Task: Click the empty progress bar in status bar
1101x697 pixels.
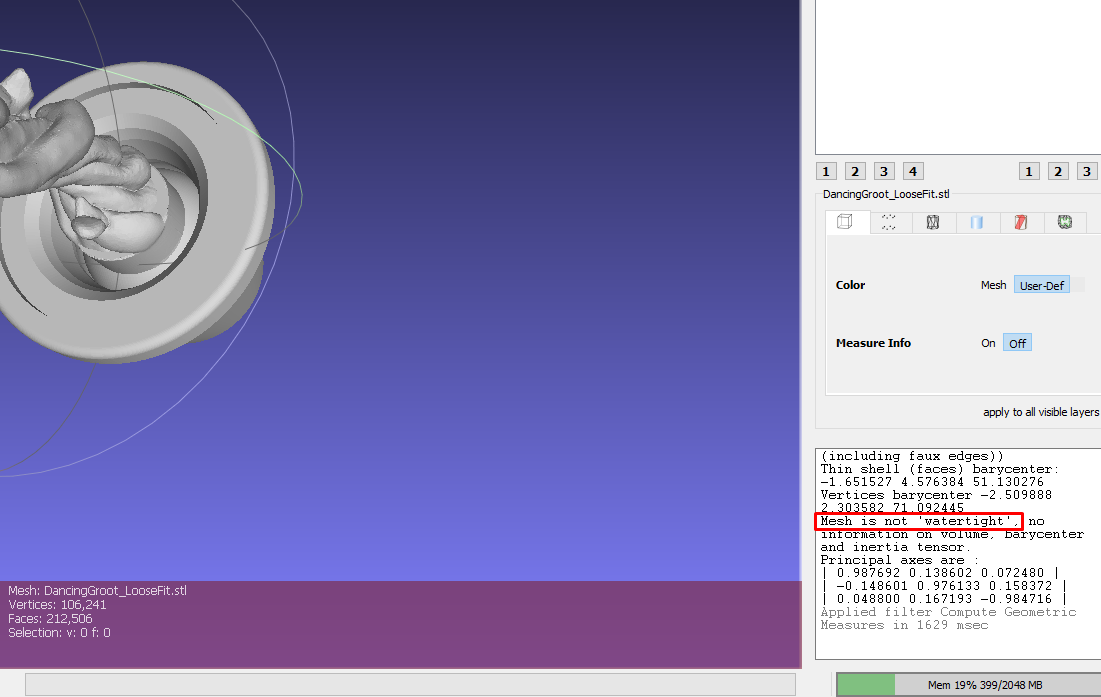Action: coord(410,684)
